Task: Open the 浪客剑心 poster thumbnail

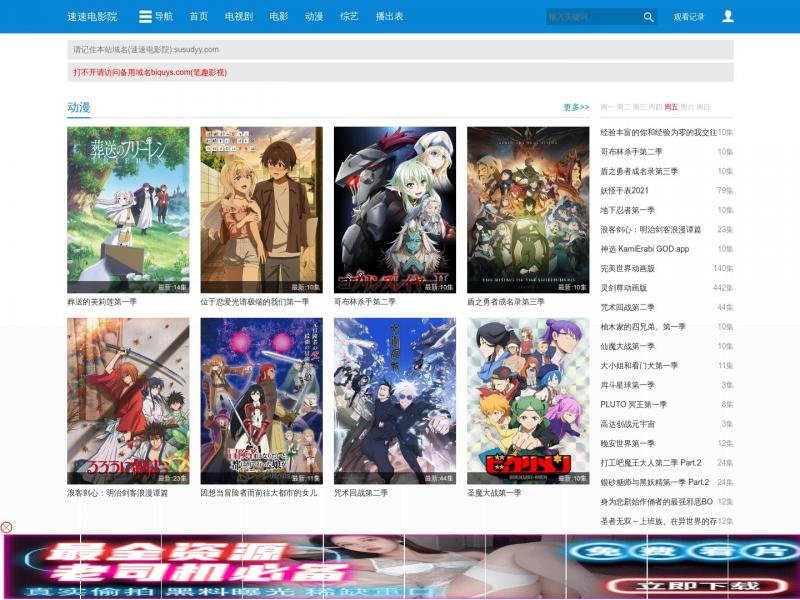Action: click(x=128, y=401)
